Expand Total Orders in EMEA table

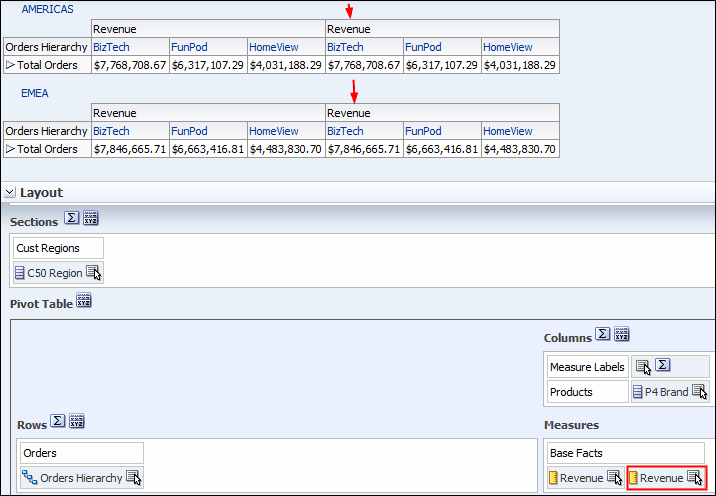click(11, 149)
